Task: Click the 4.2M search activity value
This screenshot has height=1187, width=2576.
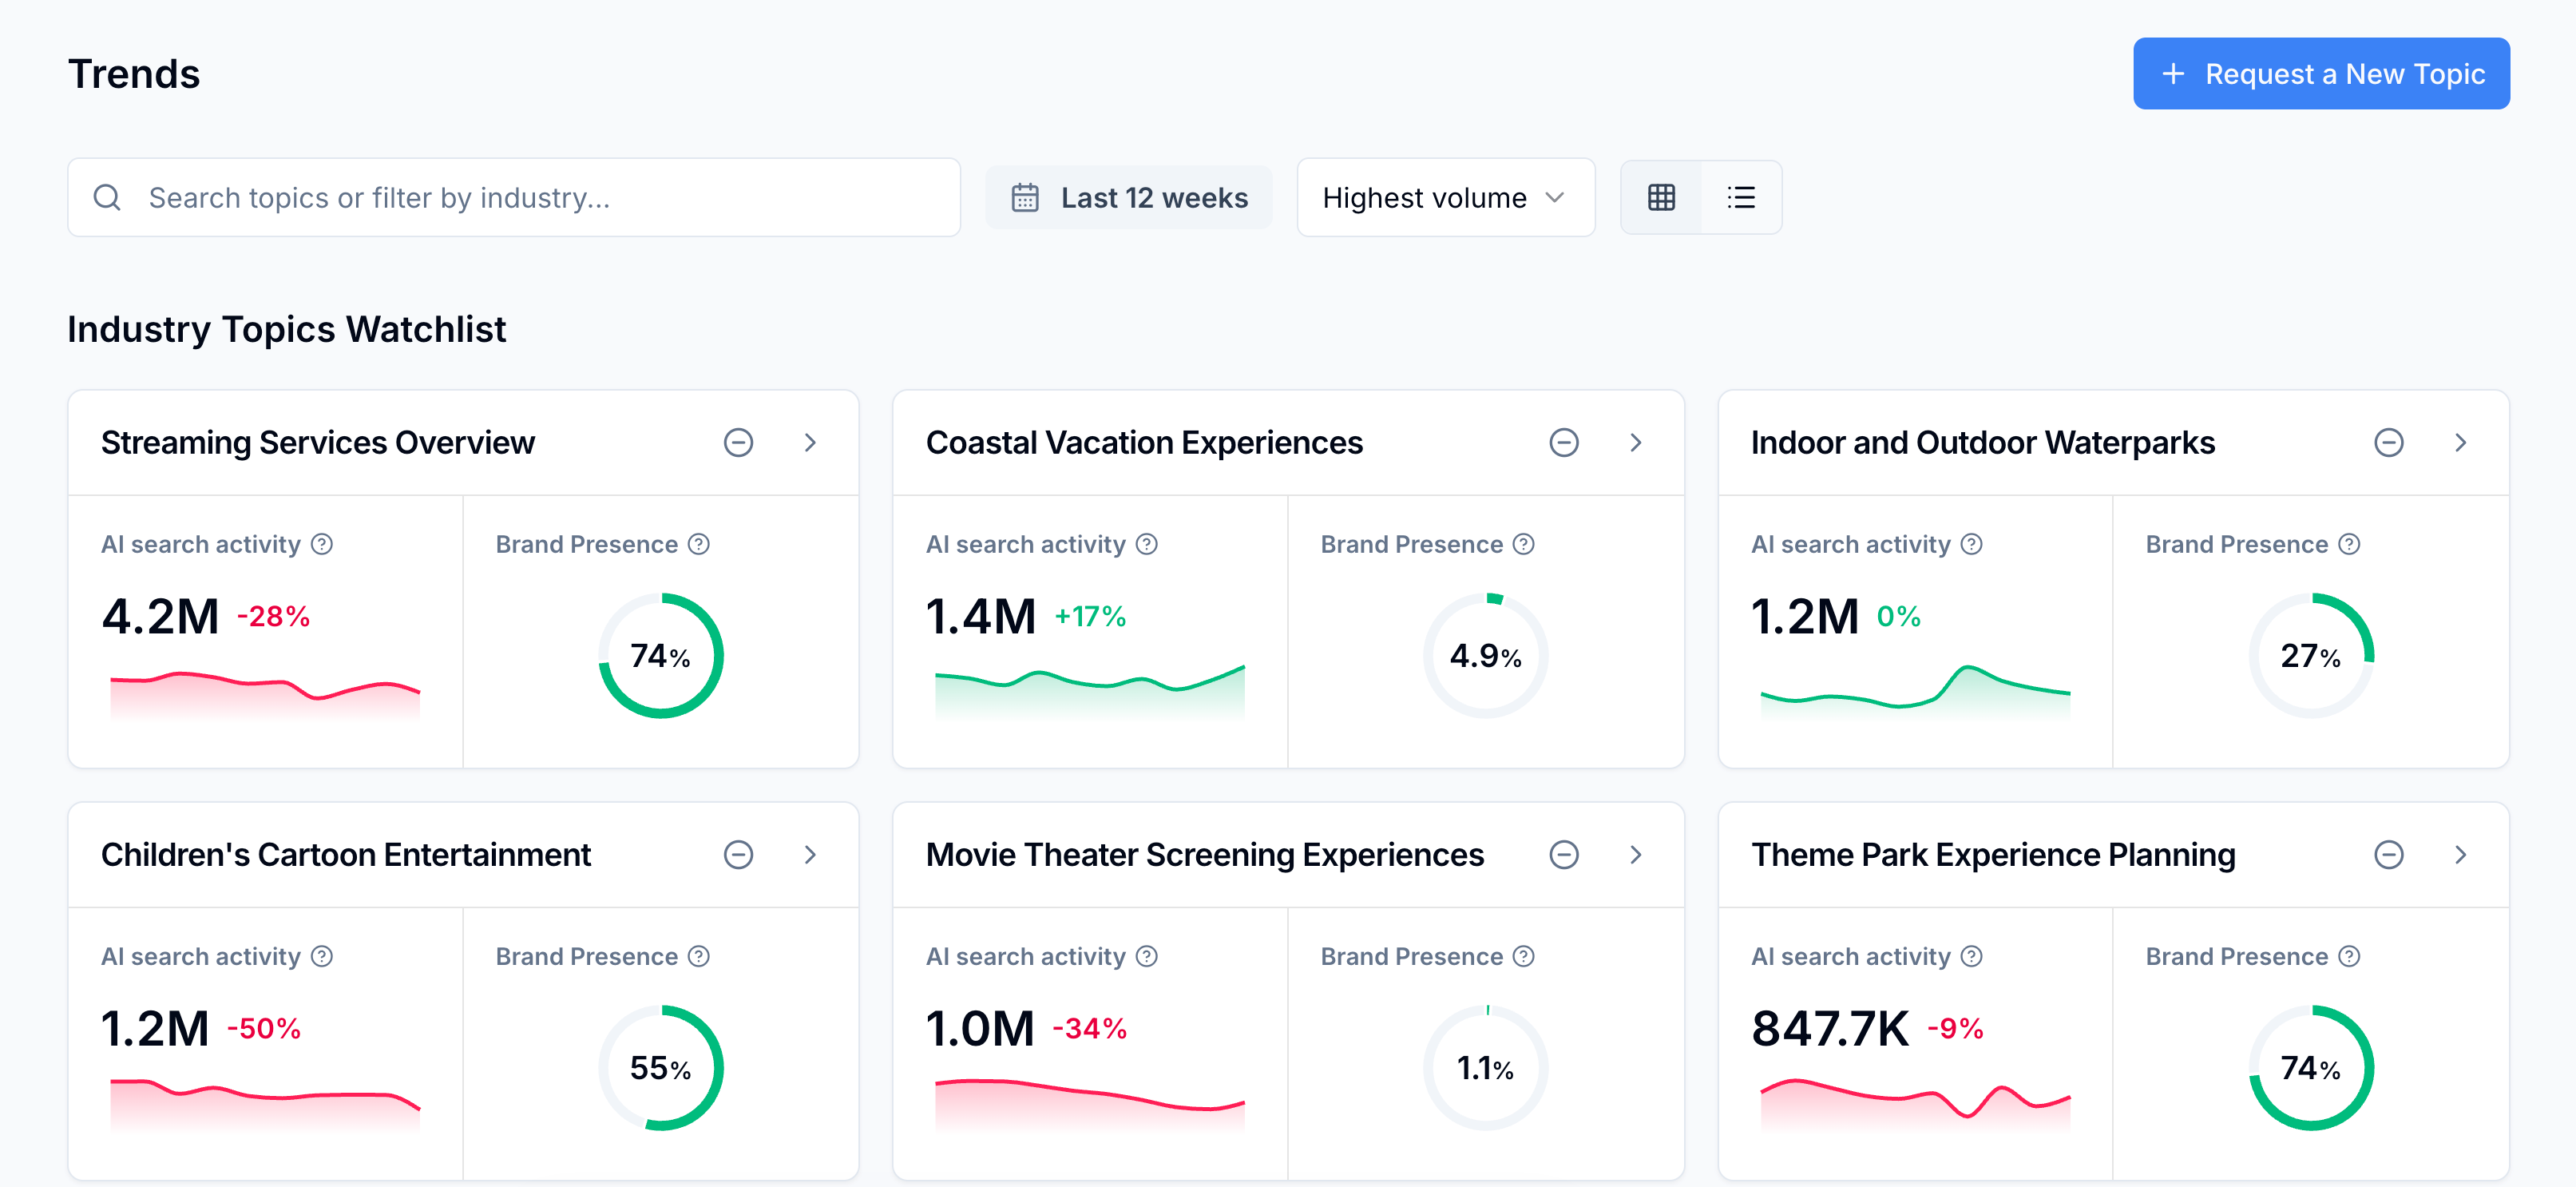Action: coord(160,616)
